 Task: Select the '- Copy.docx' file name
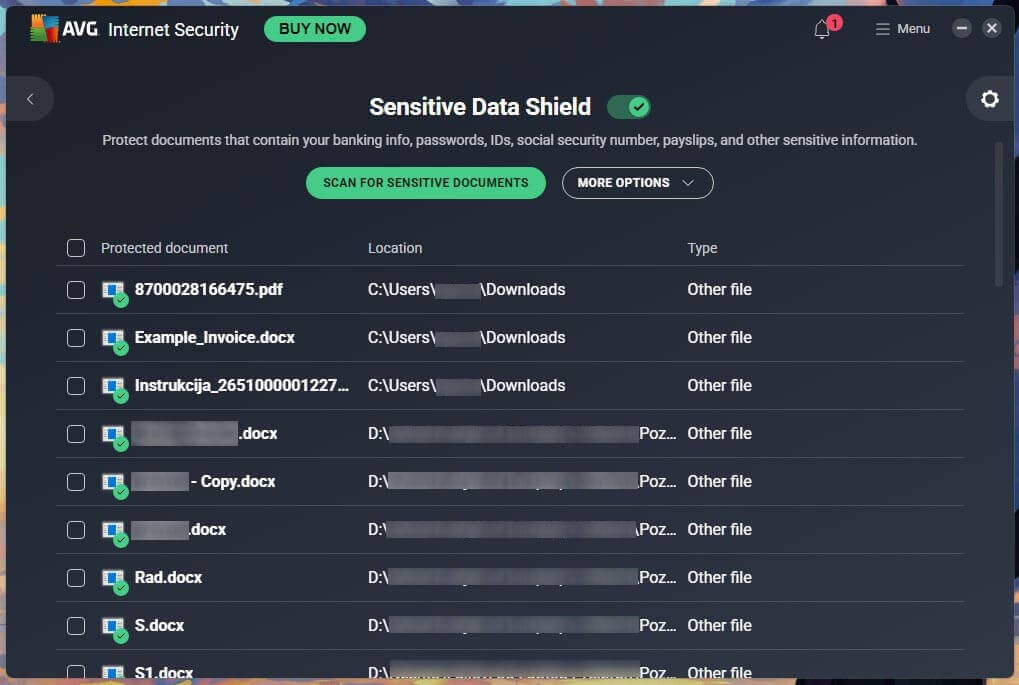coord(233,482)
